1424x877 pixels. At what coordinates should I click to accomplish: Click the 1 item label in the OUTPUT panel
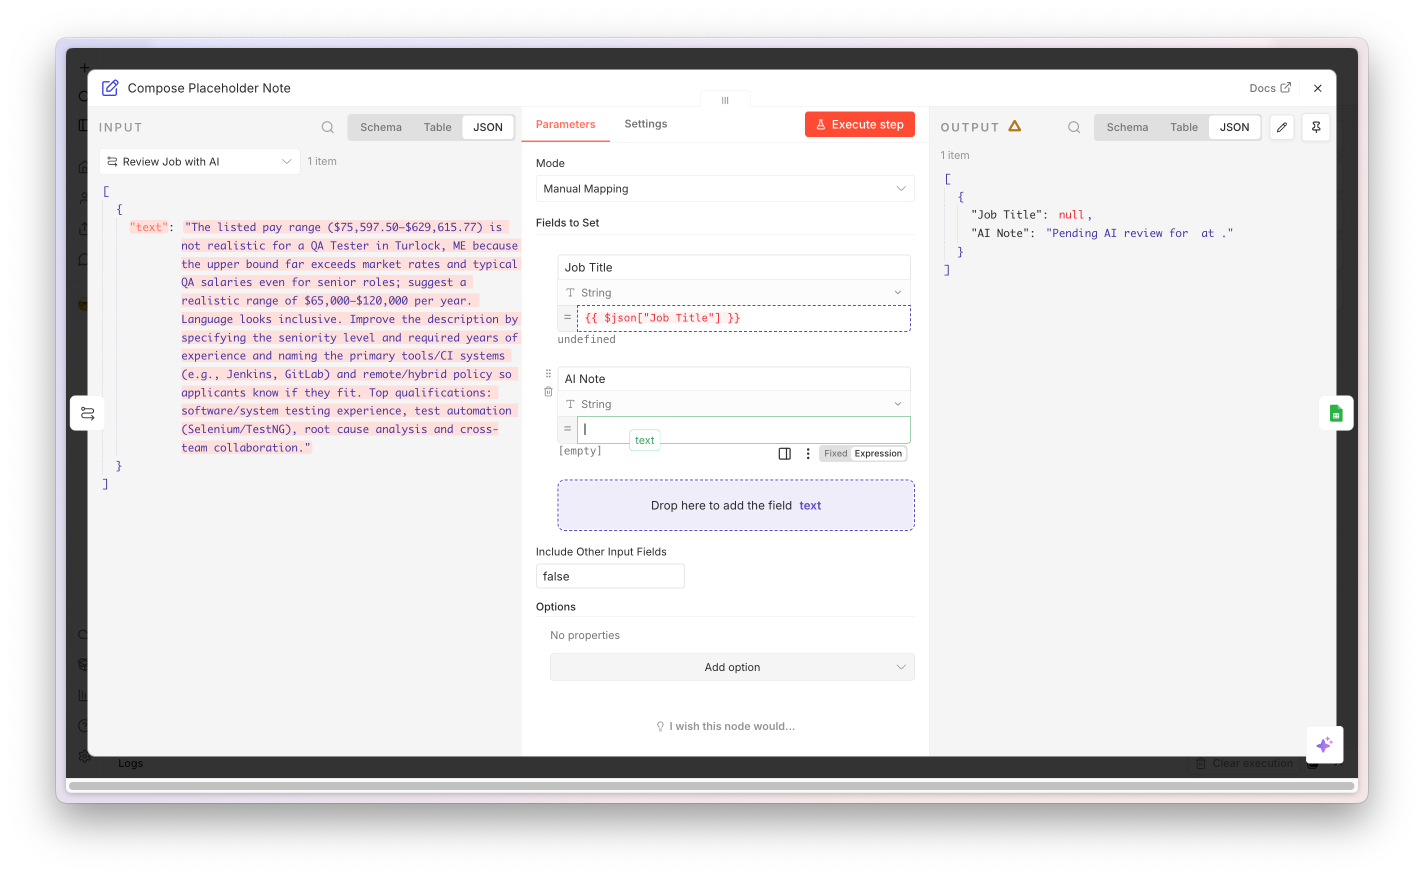click(x=955, y=155)
